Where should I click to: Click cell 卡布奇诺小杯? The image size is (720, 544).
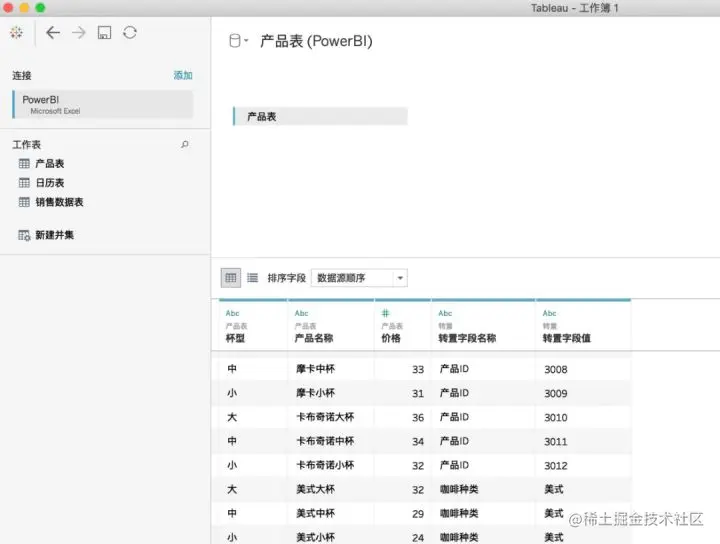point(325,465)
